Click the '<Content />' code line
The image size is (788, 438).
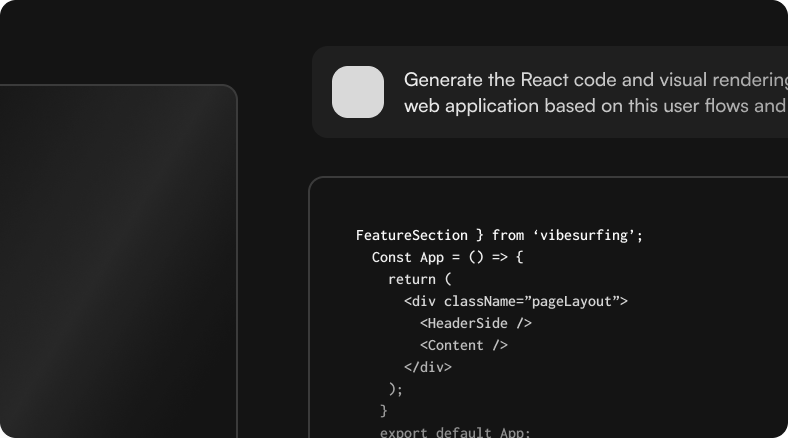463,346
